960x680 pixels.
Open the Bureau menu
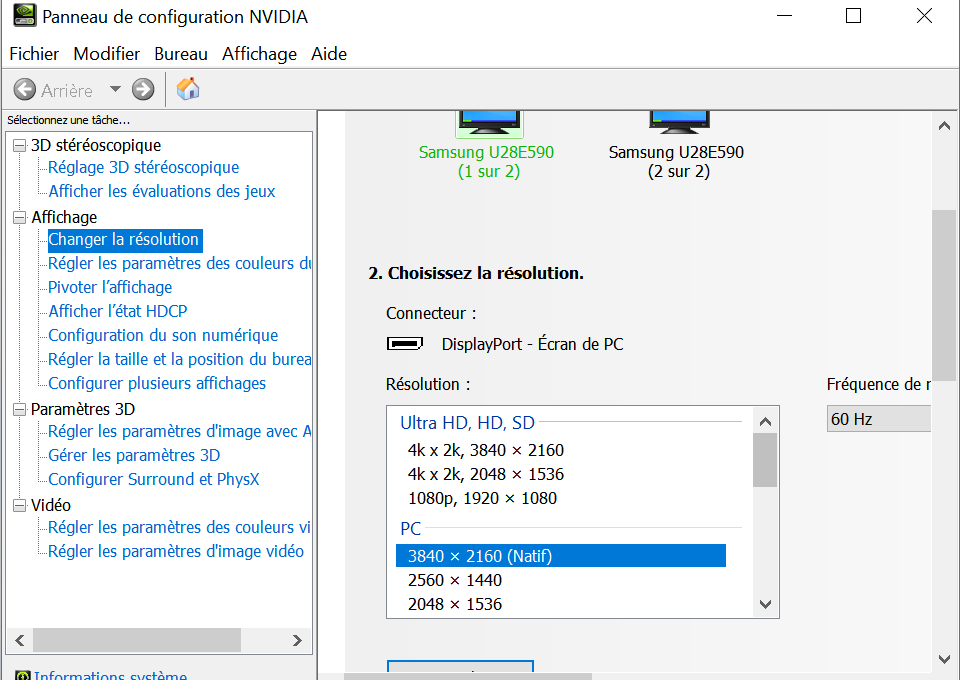tap(181, 54)
